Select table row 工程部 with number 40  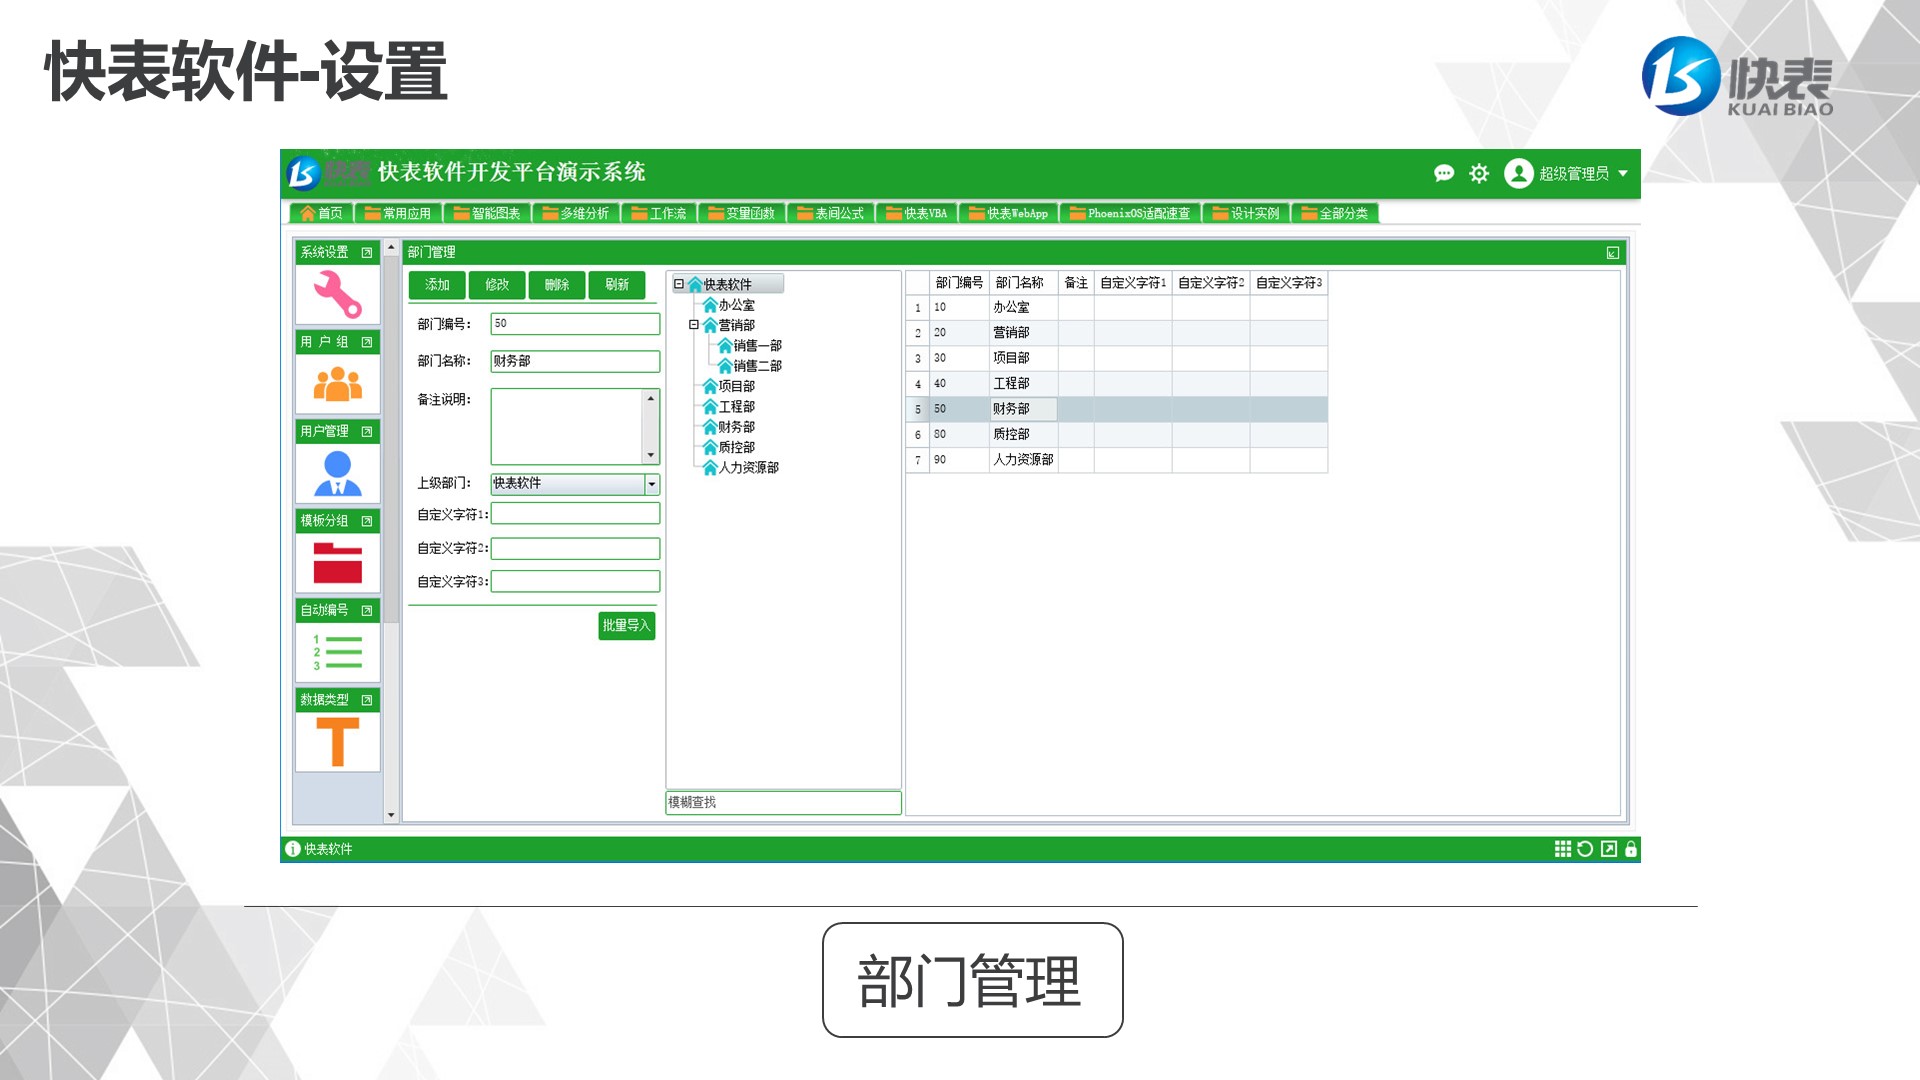pyautogui.click(x=1117, y=384)
